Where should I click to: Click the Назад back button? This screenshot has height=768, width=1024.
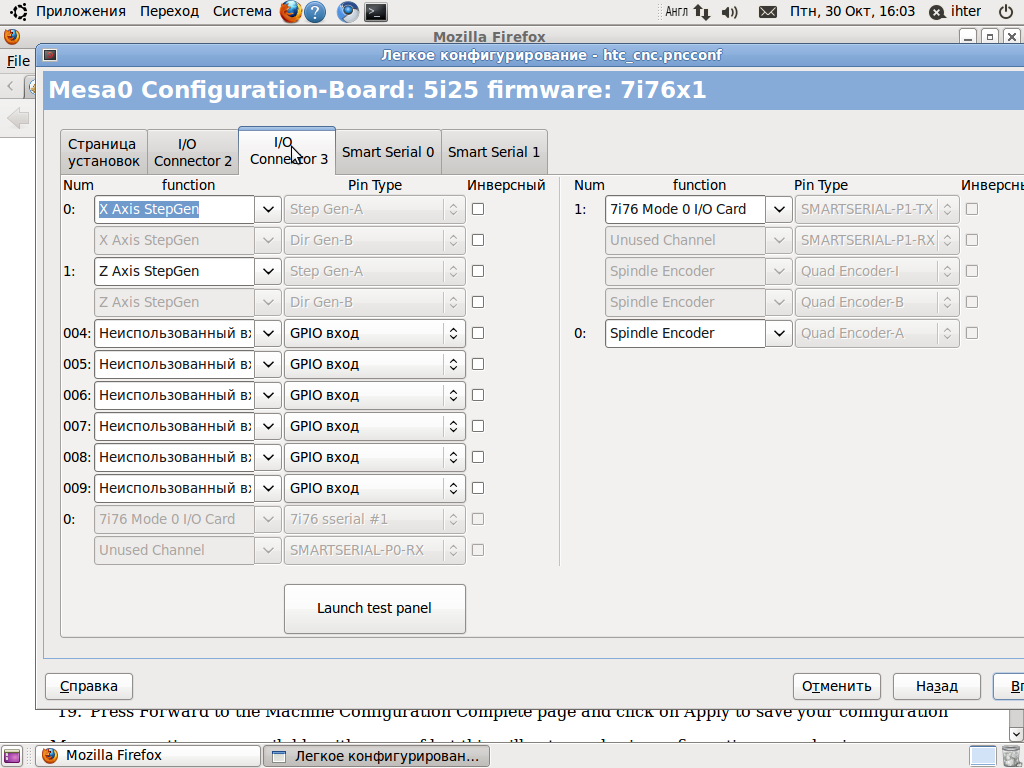[936, 686]
